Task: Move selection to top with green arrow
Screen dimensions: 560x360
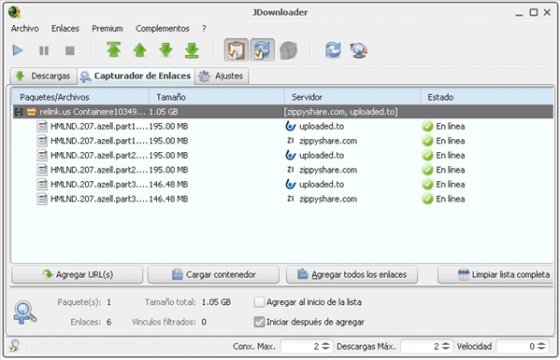Action: 114,50
